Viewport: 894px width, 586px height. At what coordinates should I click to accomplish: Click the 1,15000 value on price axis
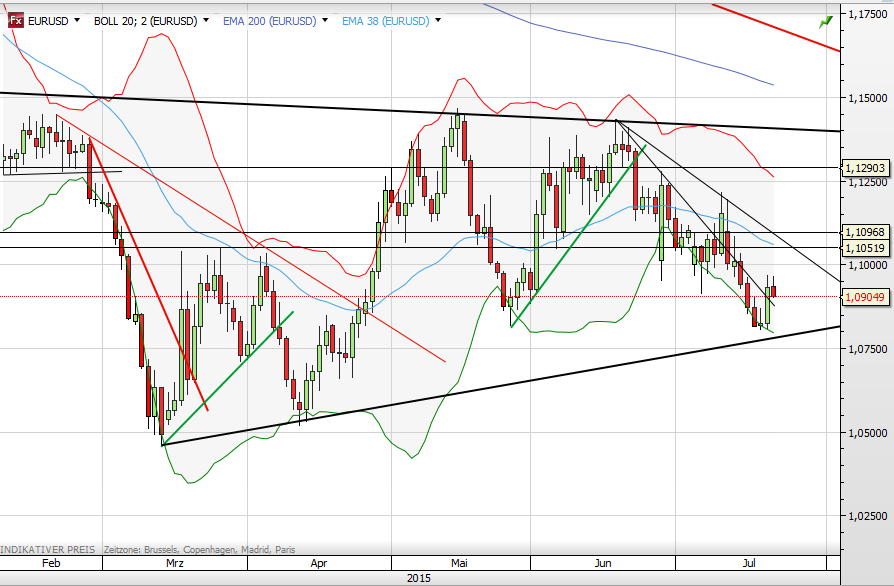click(866, 98)
